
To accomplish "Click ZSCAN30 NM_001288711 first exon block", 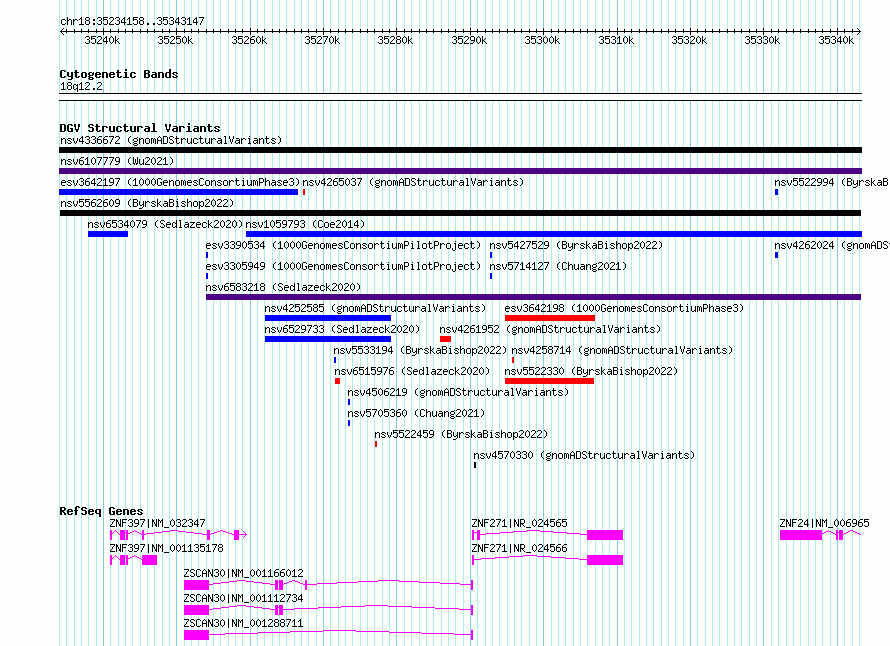I will pyautogui.click(x=196, y=635).
